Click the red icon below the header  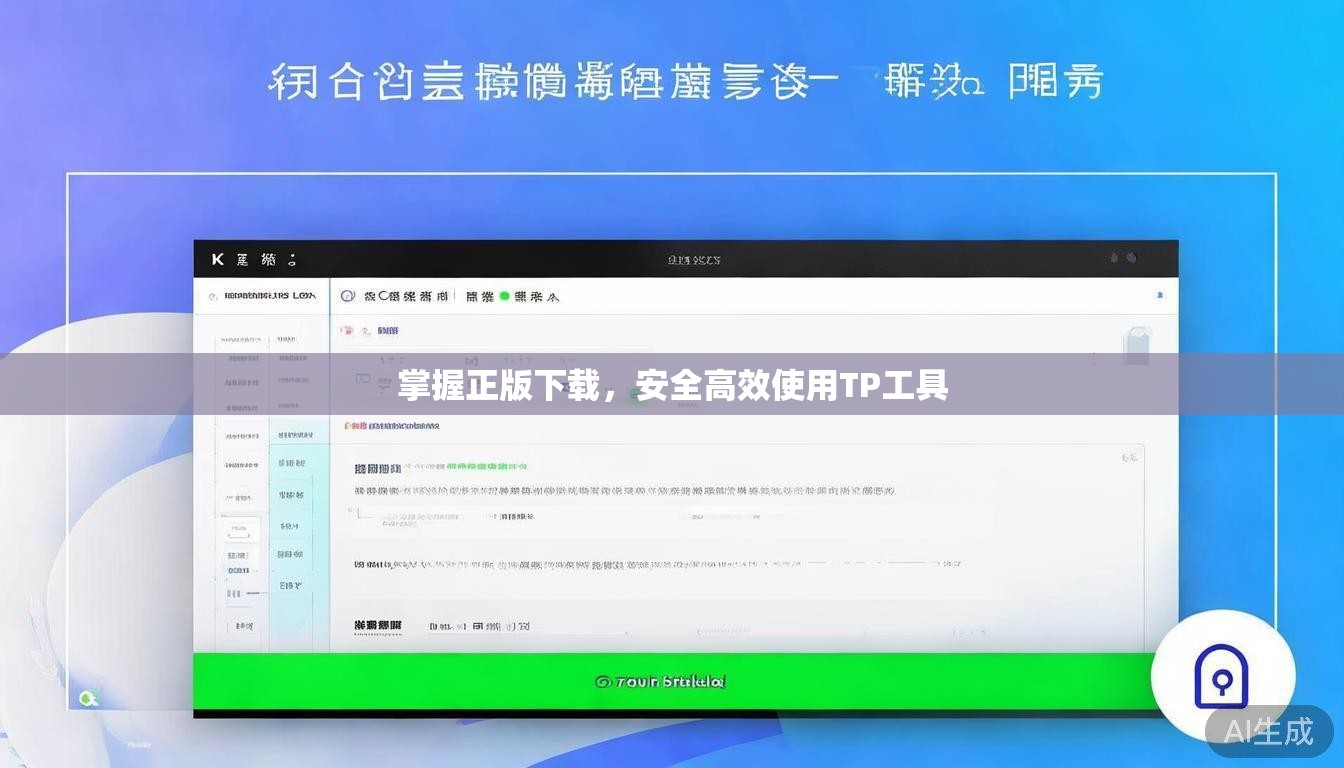tap(347, 330)
